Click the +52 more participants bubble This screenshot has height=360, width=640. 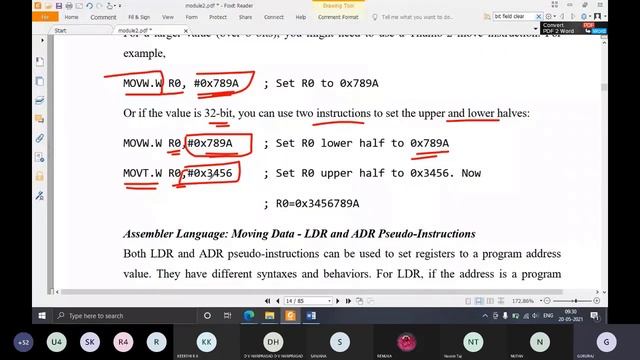coord(23,342)
